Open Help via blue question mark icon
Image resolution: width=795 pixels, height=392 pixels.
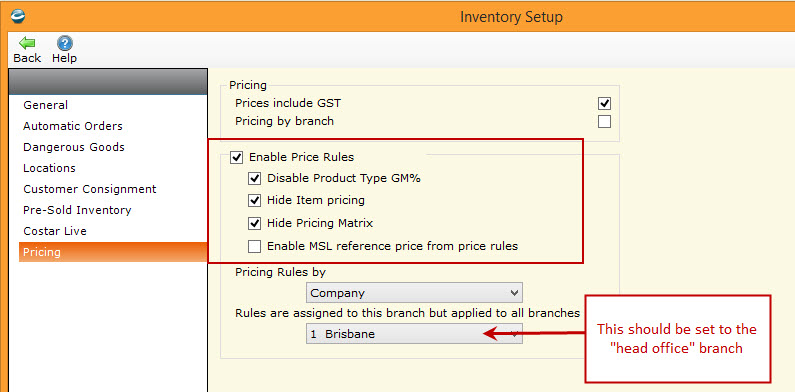point(64,43)
